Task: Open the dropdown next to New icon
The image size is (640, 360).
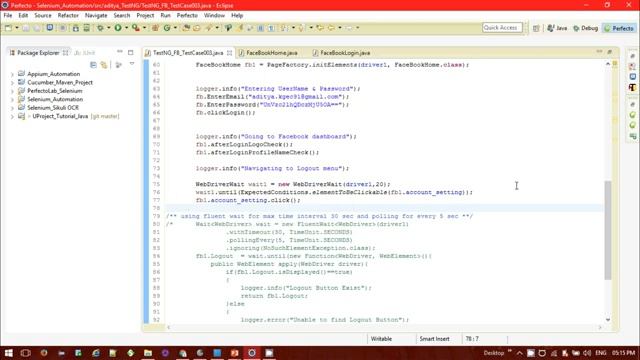Action: (x=17, y=28)
